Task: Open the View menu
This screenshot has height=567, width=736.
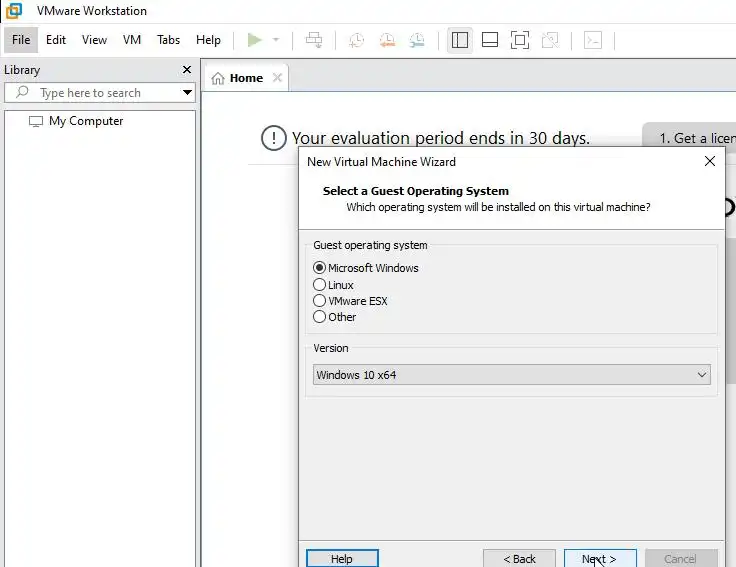Action: pyautogui.click(x=94, y=40)
